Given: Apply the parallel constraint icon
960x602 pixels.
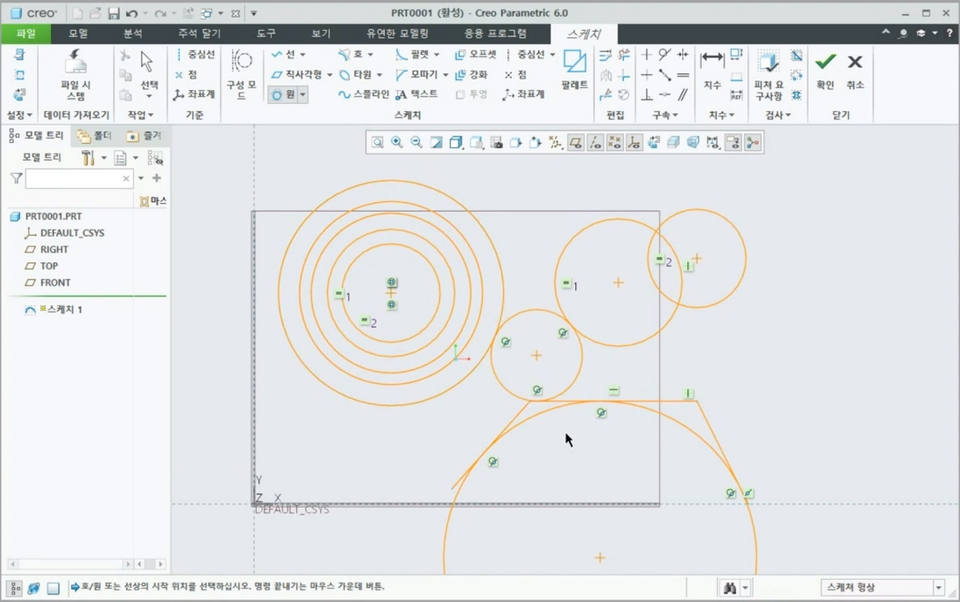Looking at the screenshot, I should [683, 94].
